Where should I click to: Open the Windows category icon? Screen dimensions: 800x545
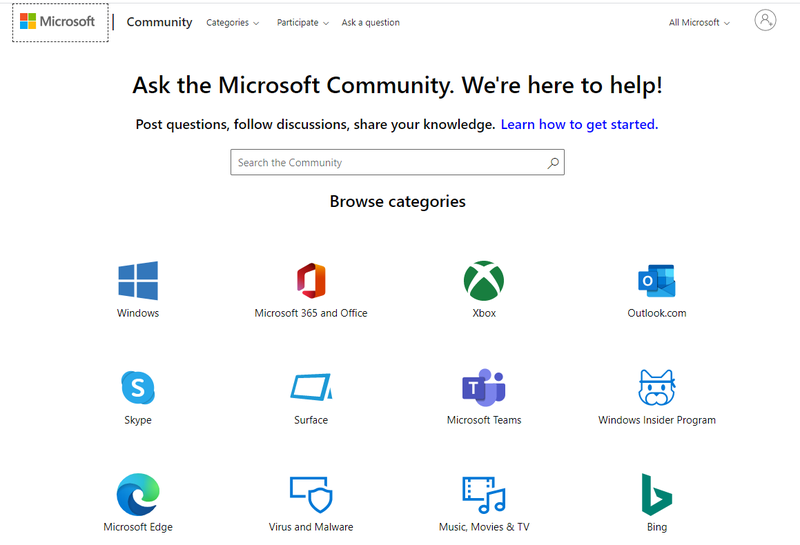138,281
